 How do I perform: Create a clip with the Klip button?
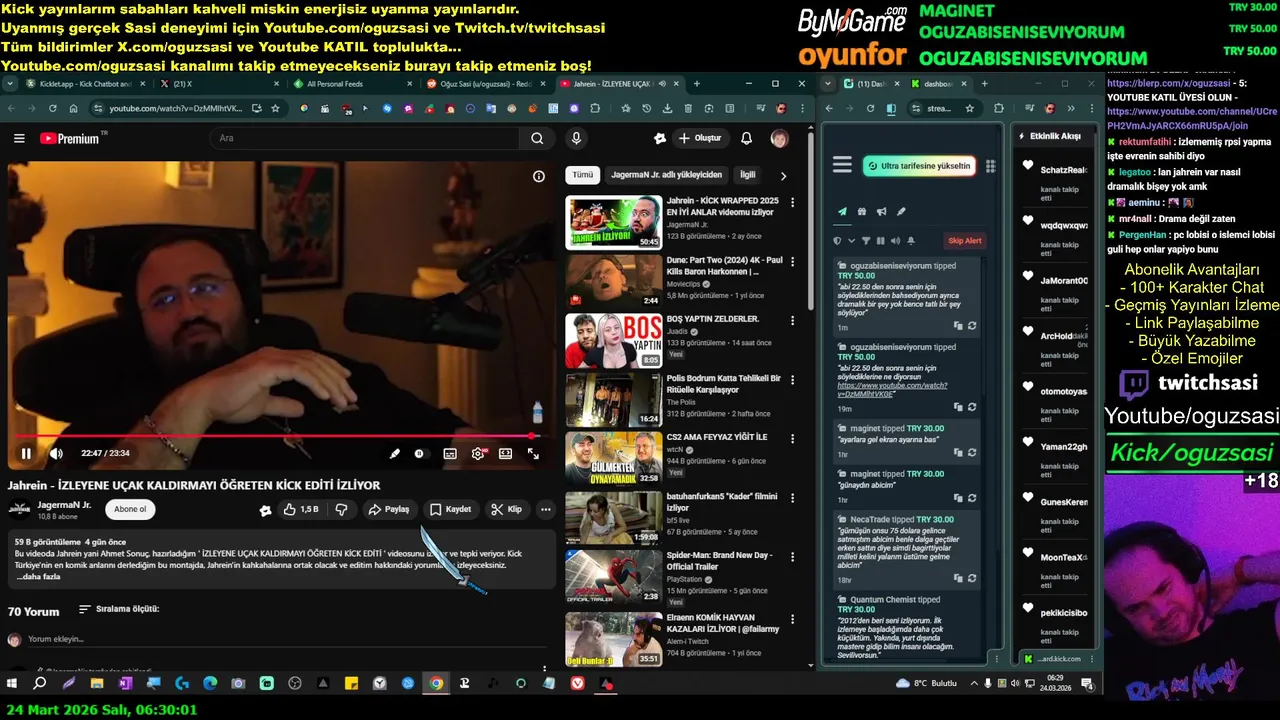pyautogui.click(x=507, y=509)
